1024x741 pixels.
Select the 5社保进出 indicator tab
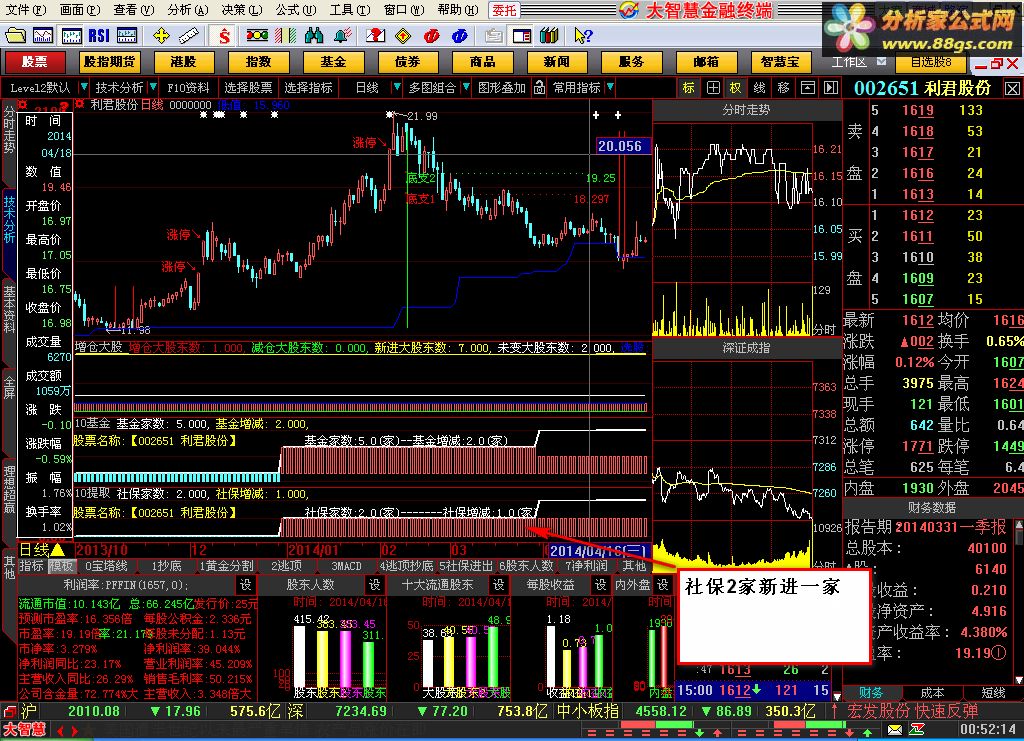point(466,566)
